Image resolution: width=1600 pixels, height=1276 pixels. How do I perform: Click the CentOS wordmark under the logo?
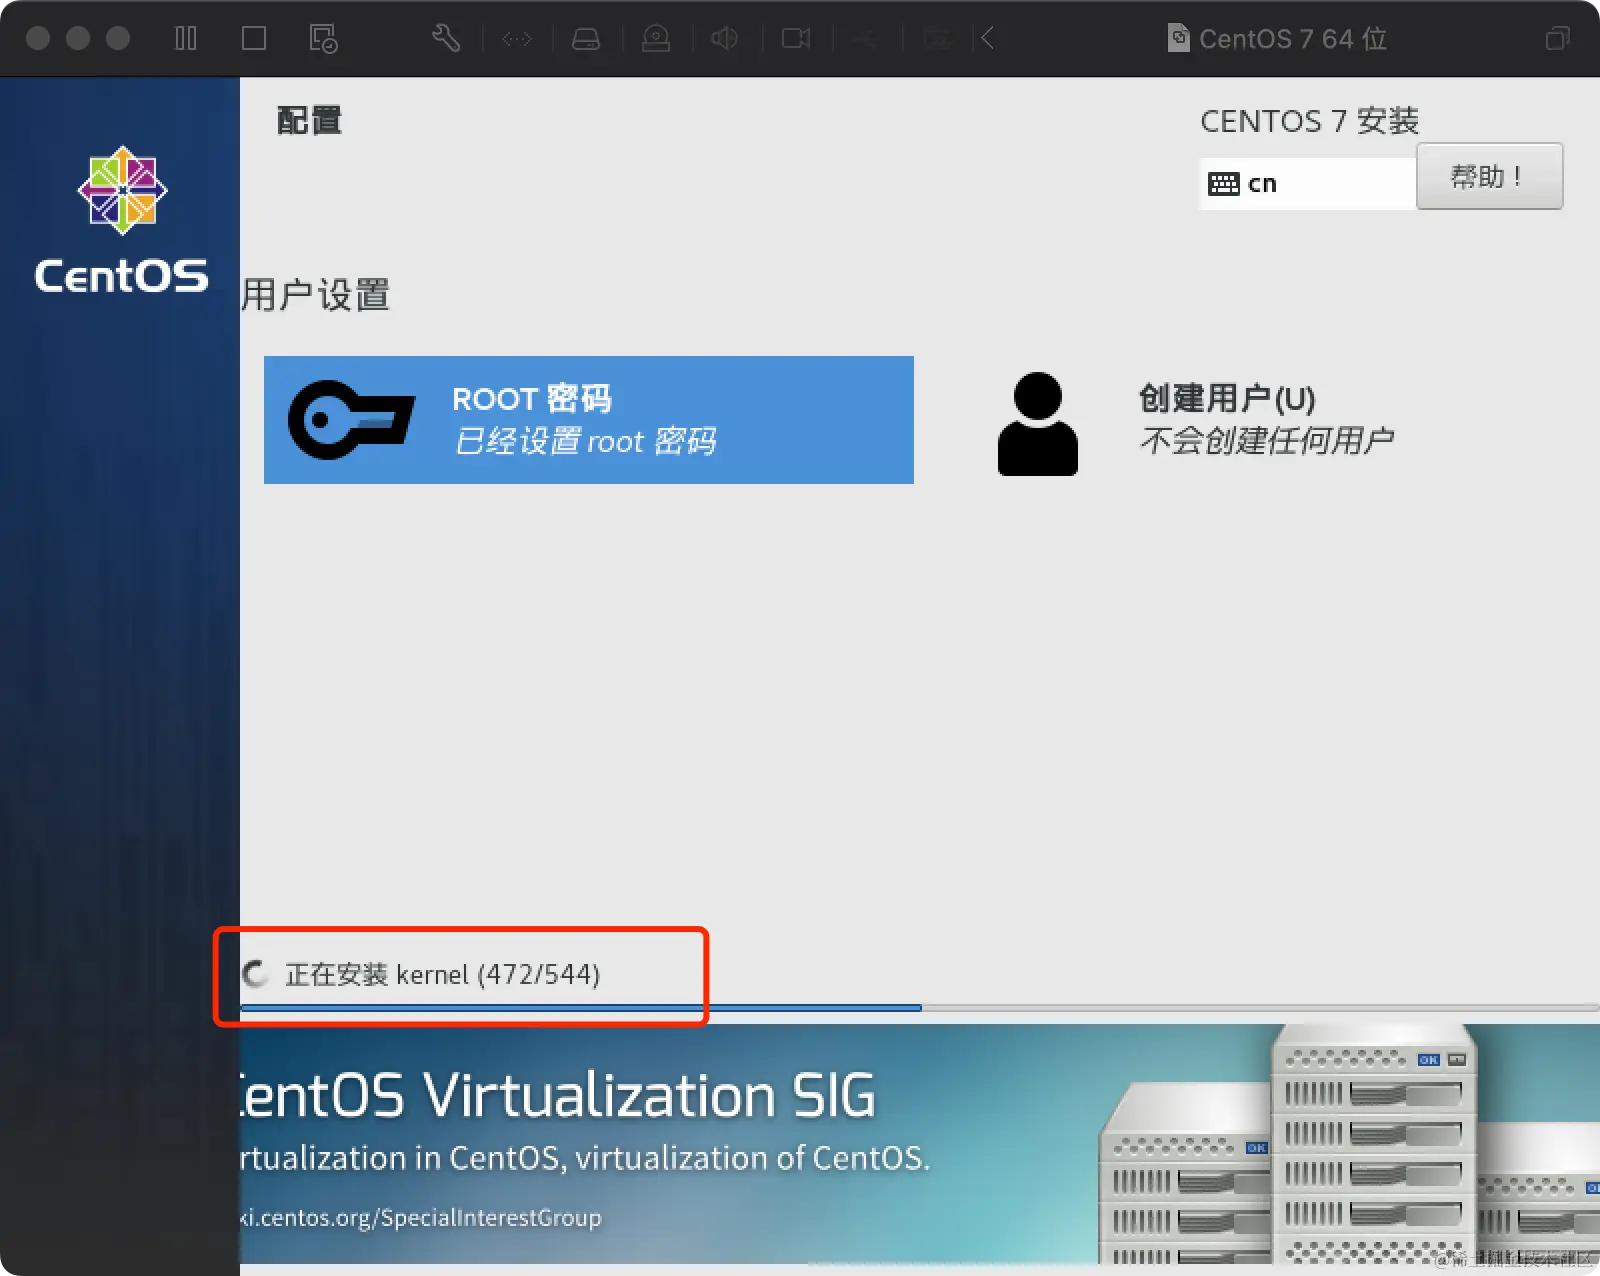122,276
